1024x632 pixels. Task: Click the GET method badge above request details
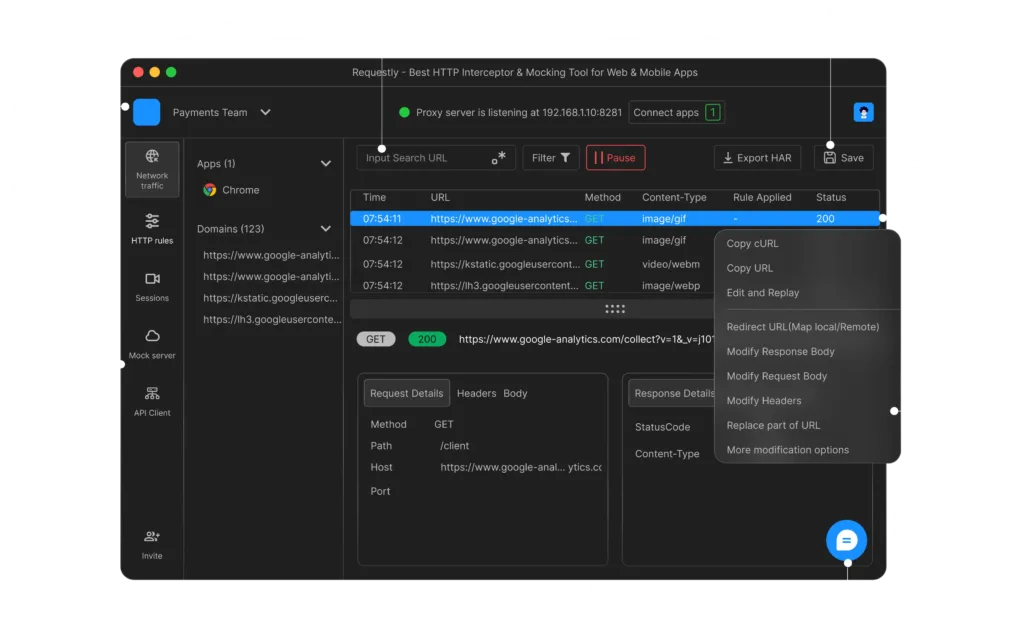[376, 340]
